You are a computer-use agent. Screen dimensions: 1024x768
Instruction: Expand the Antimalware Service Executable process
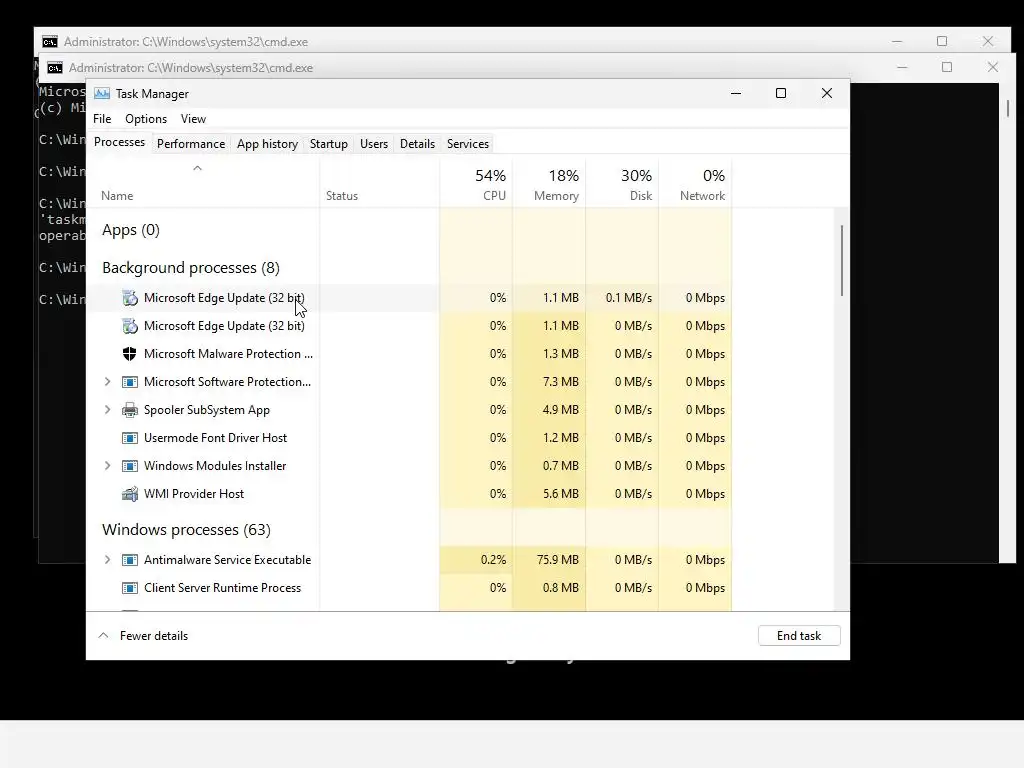(108, 560)
